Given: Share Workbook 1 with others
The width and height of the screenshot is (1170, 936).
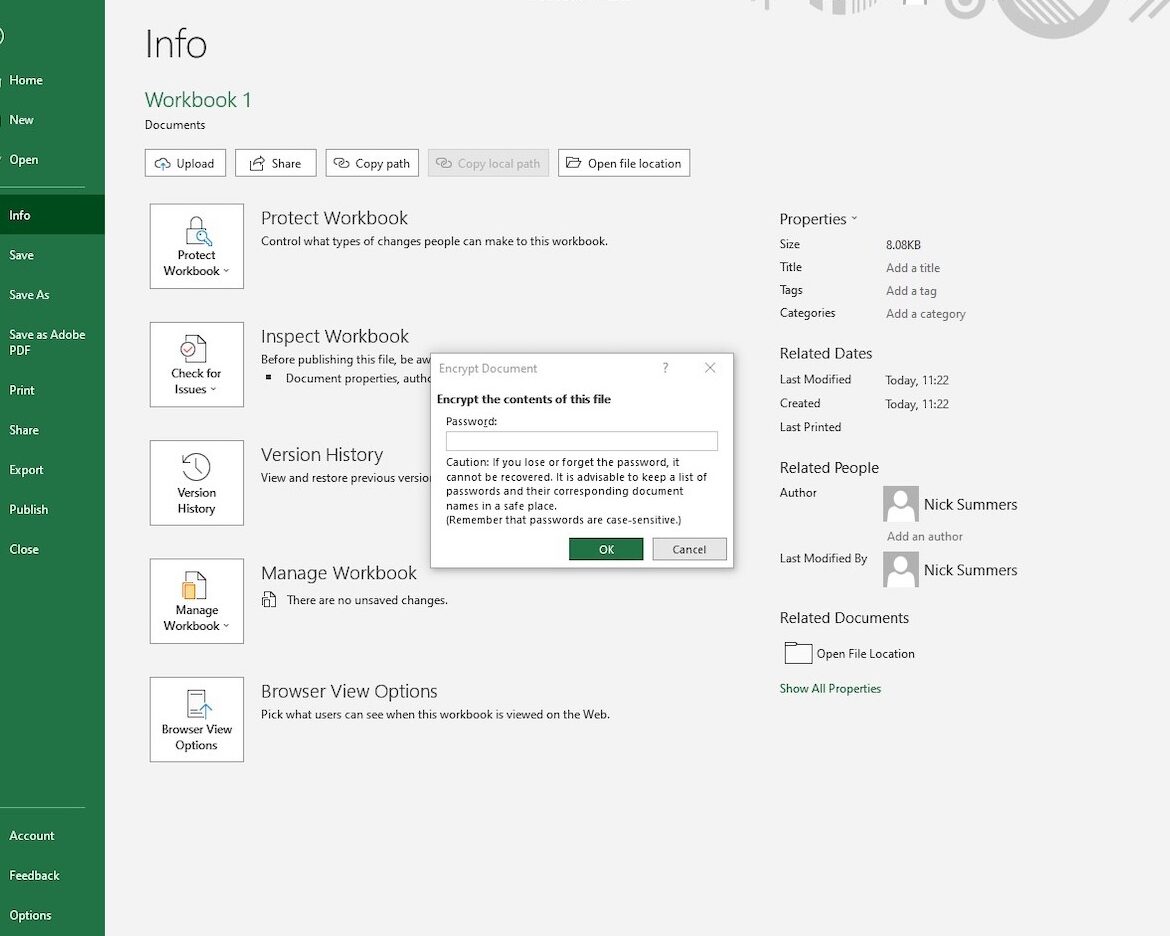Looking at the screenshot, I should (x=275, y=162).
